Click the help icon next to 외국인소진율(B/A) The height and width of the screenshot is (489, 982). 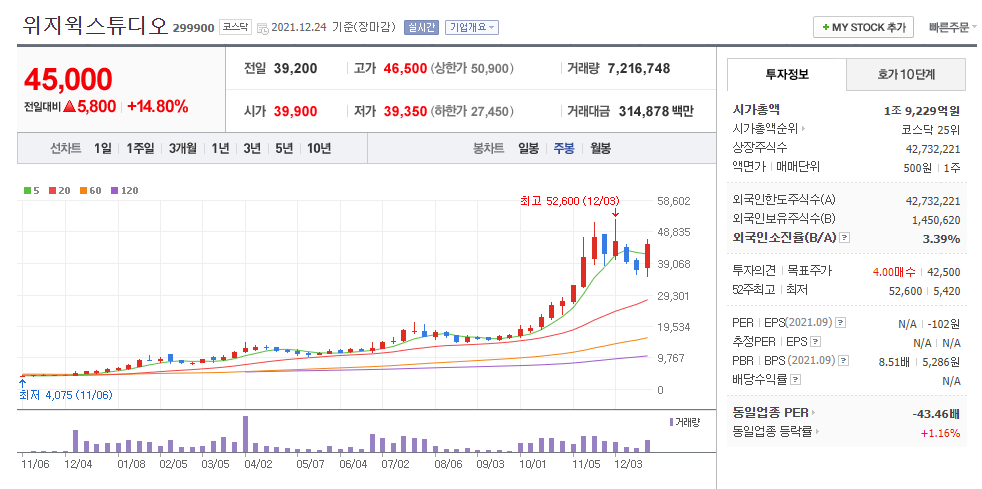[845, 238]
